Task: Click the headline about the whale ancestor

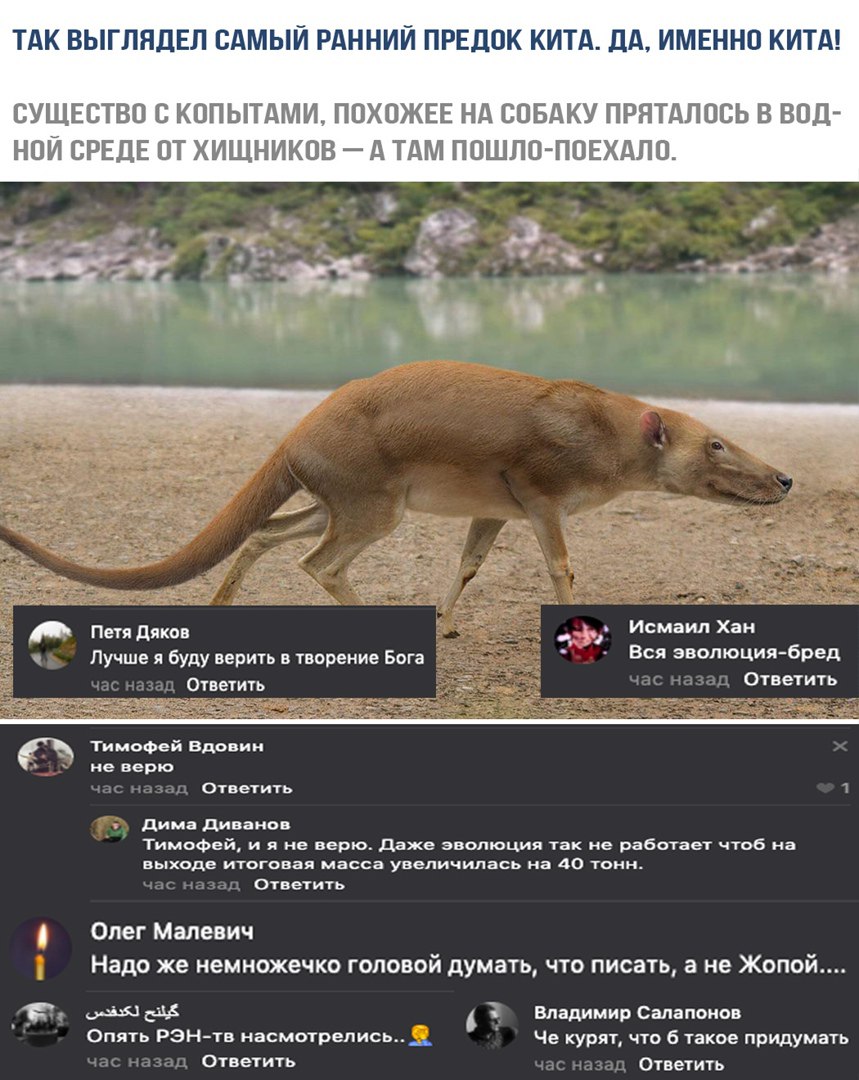Action: pyautogui.click(x=427, y=40)
